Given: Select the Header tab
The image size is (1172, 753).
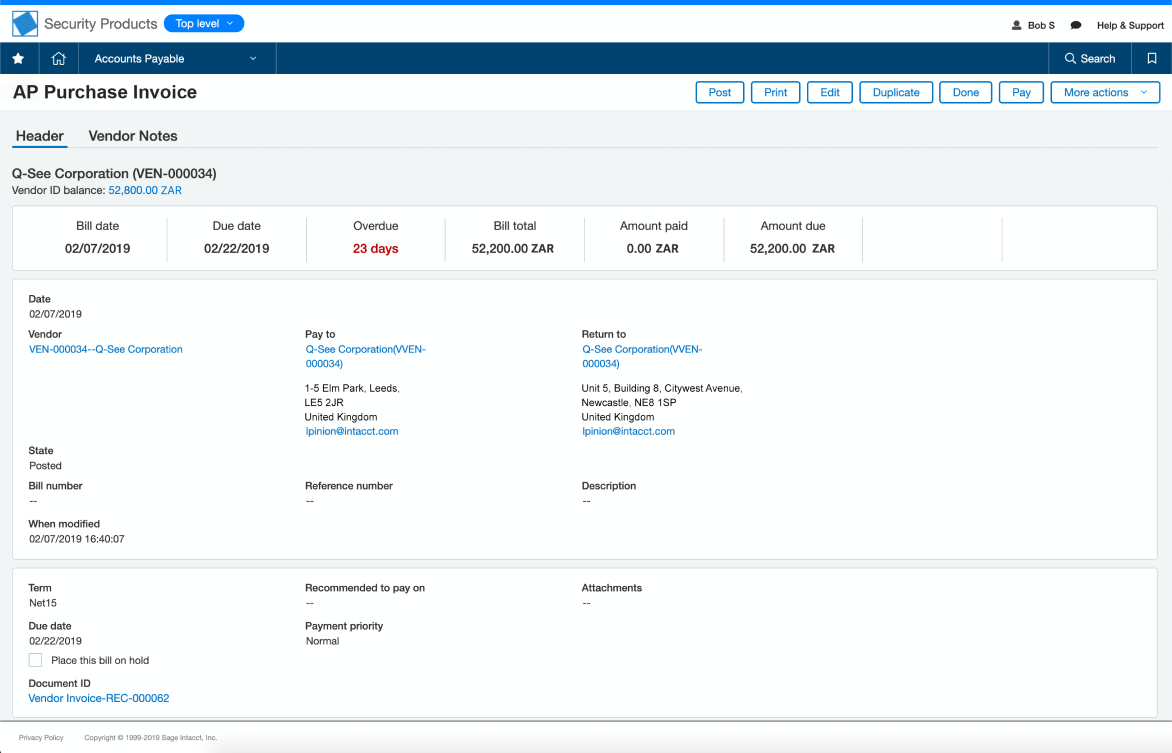Looking at the screenshot, I should [x=40, y=136].
